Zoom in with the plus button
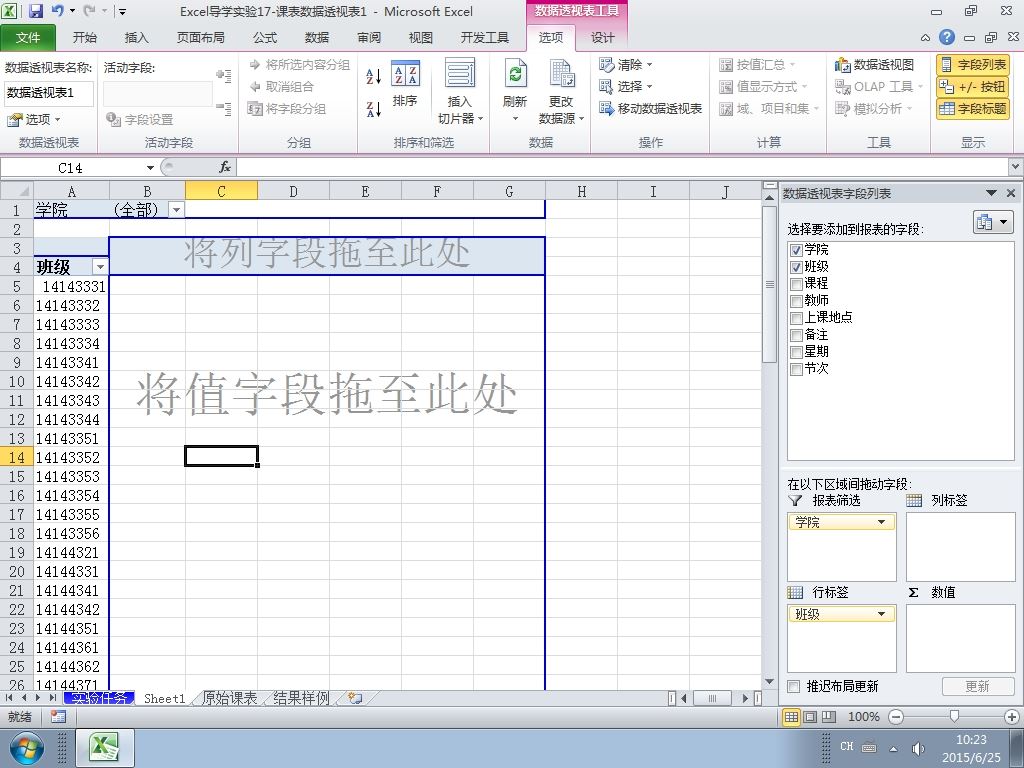1024x768 pixels. [1011, 716]
